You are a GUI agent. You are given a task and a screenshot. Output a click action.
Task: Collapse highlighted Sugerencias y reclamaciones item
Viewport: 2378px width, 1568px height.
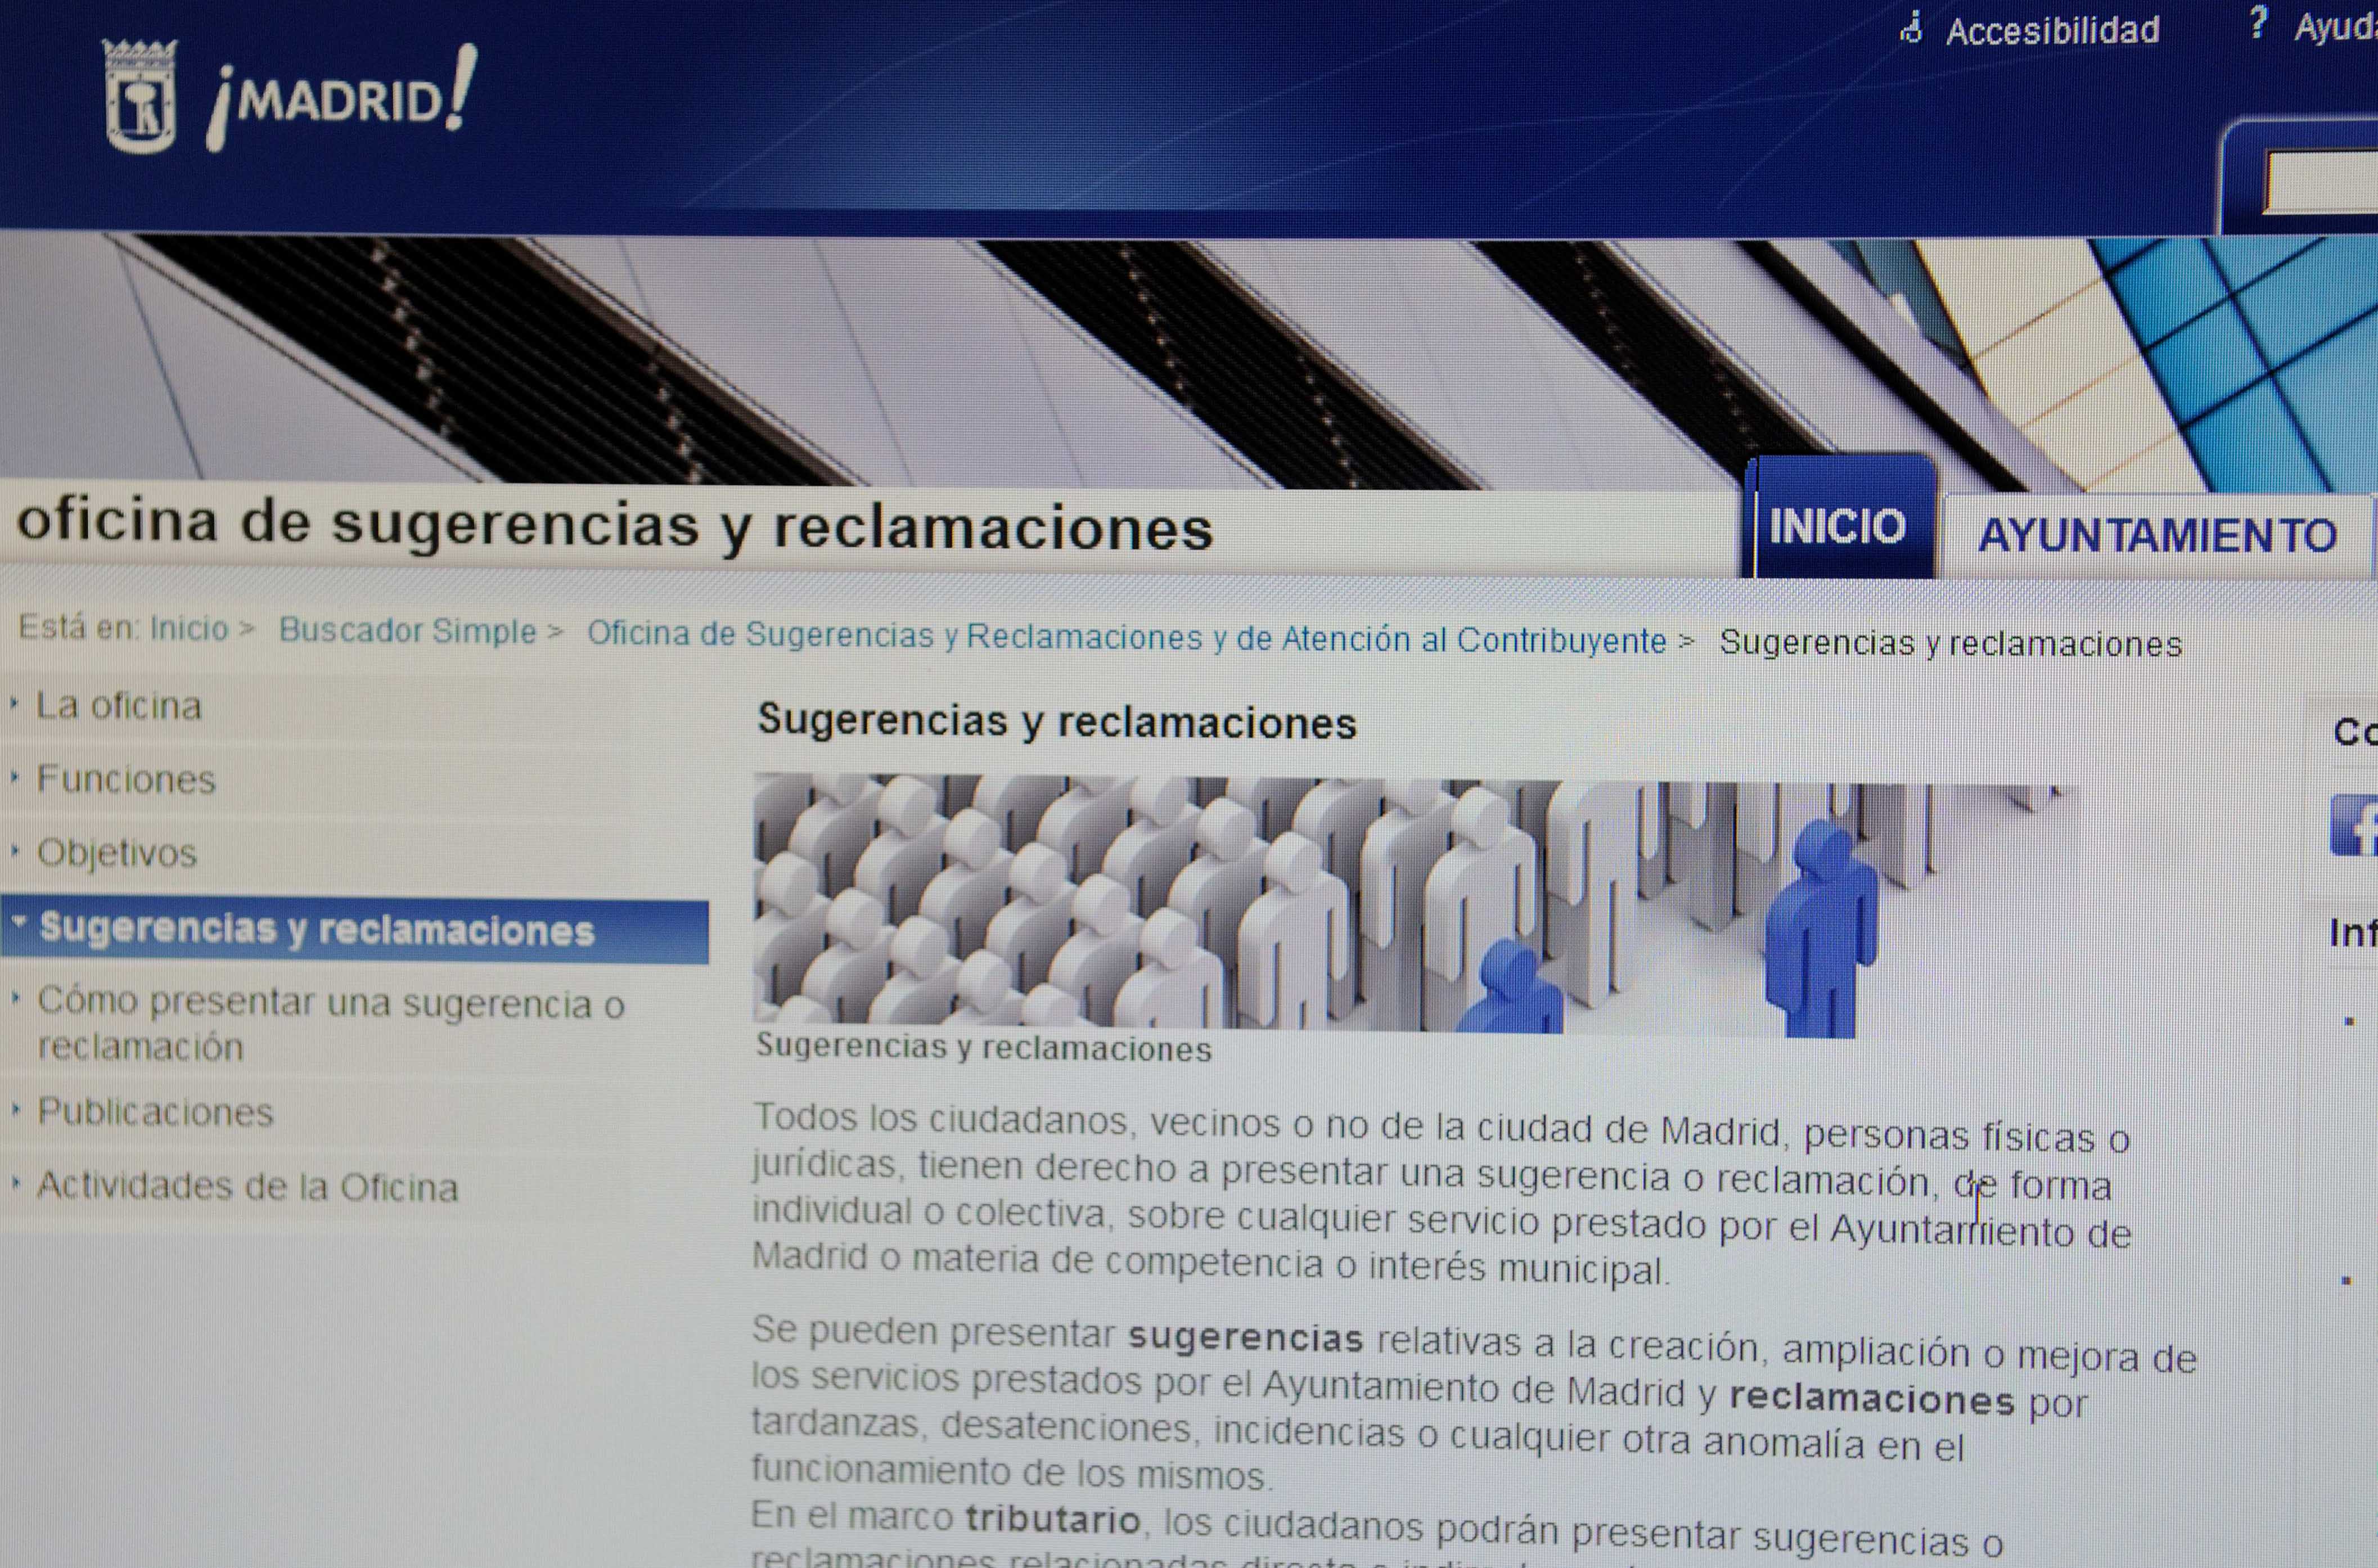coord(316,929)
